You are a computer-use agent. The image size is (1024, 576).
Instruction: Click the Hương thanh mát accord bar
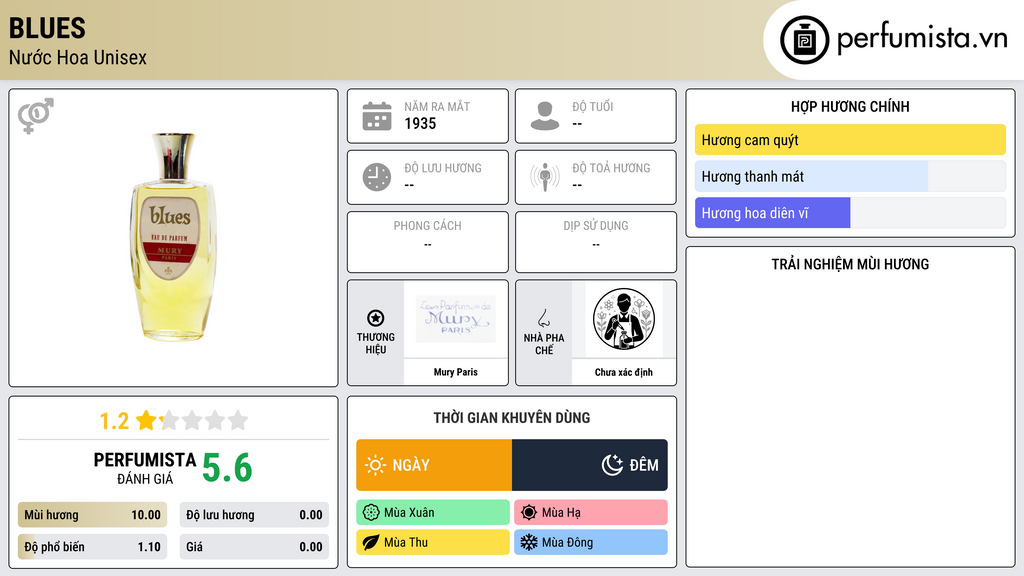coord(850,176)
